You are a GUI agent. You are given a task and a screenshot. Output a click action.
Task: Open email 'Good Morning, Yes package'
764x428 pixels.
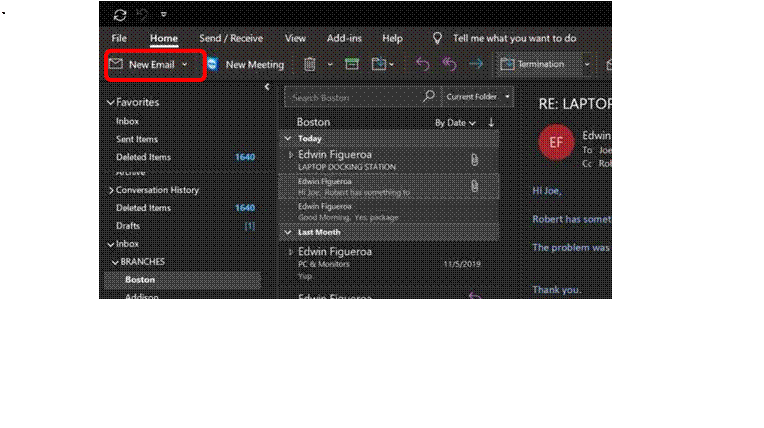(389, 212)
